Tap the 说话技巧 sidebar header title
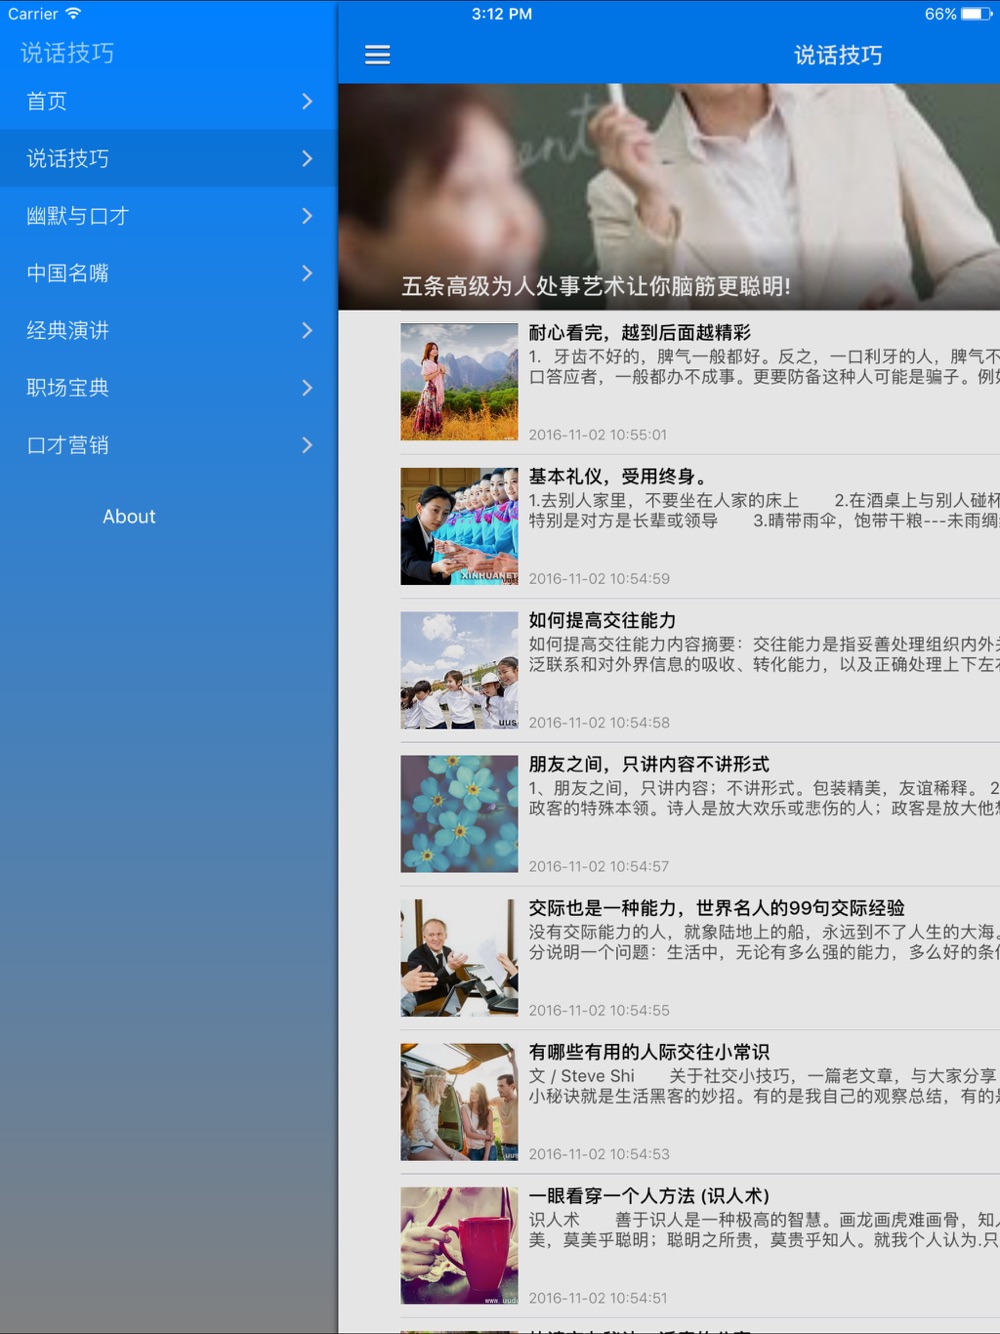Screen dimensions: 1000x1334 pyautogui.click(x=67, y=53)
